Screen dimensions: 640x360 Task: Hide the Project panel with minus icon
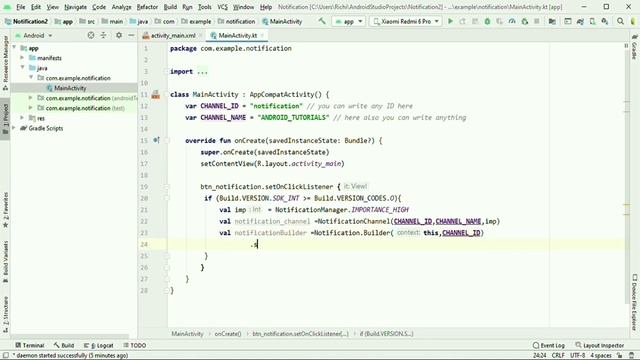tap(131, 36)
